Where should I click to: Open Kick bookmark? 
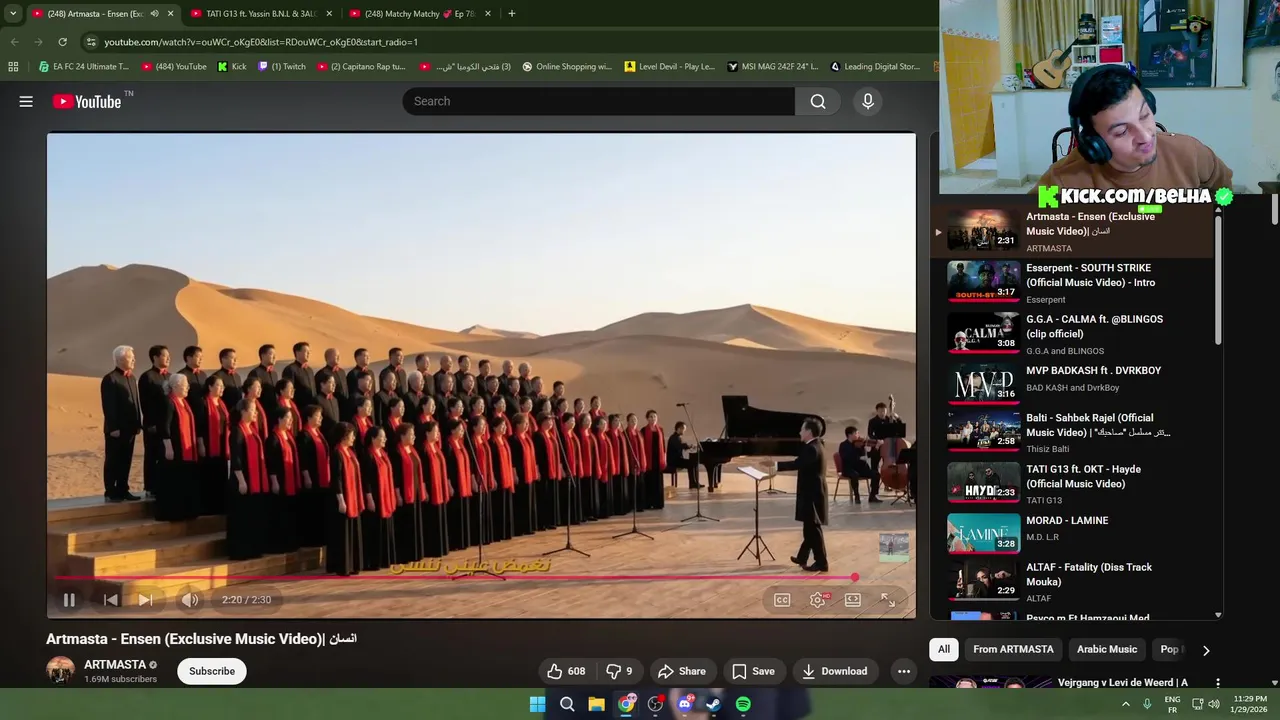click(x=232, y=67)
